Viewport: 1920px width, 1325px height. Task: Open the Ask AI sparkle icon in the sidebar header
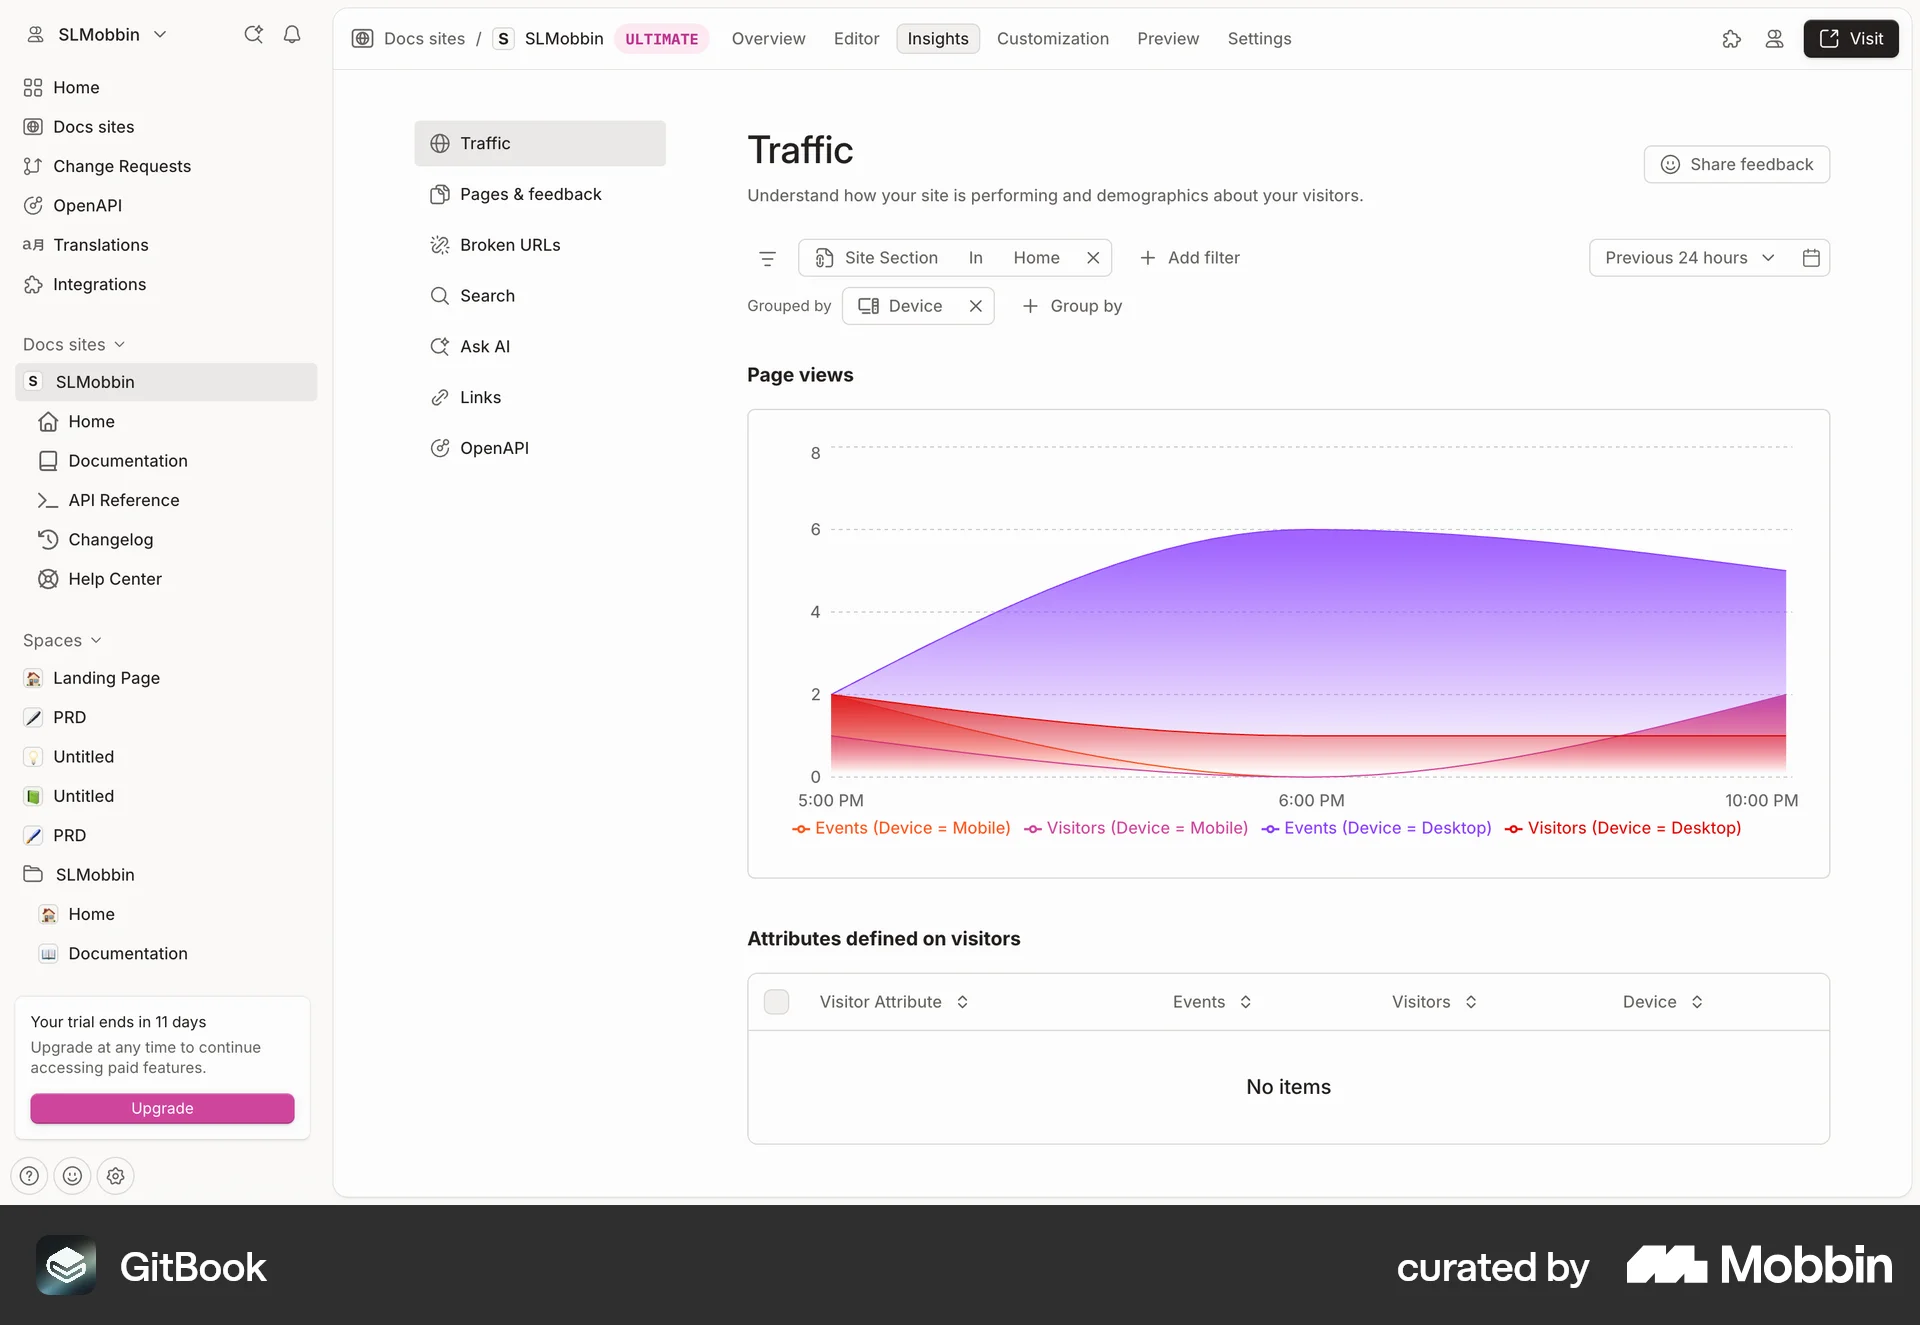tap(254, 34)
